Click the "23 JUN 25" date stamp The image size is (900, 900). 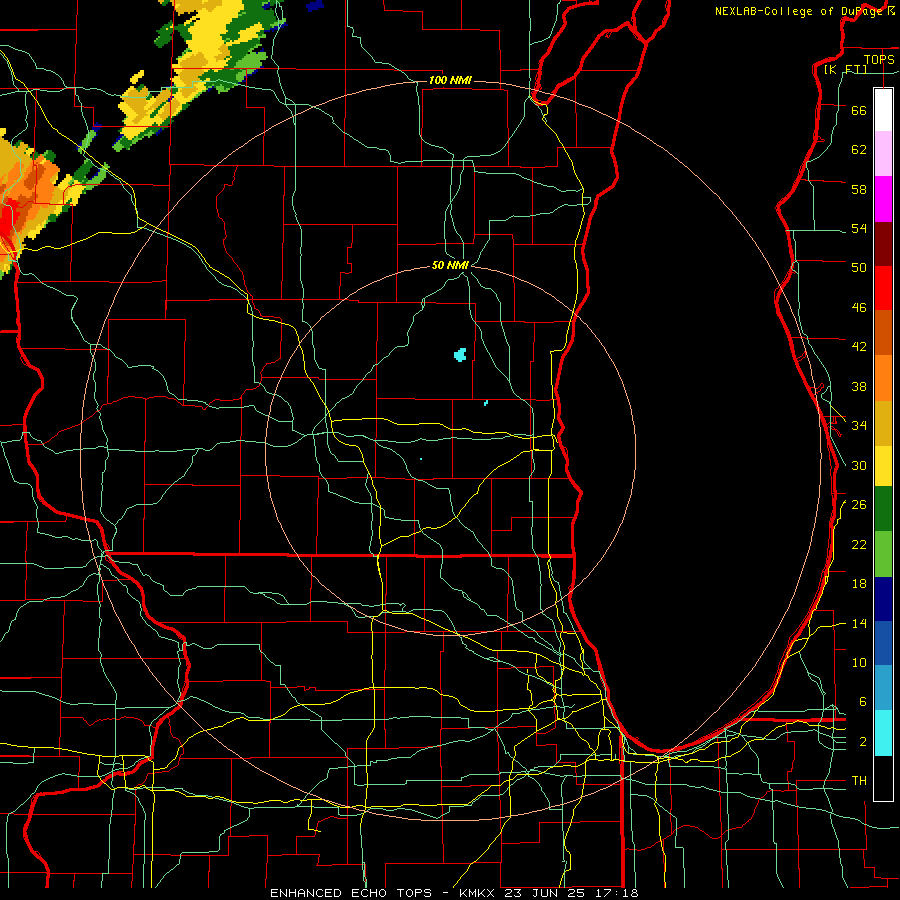(546, 893)
